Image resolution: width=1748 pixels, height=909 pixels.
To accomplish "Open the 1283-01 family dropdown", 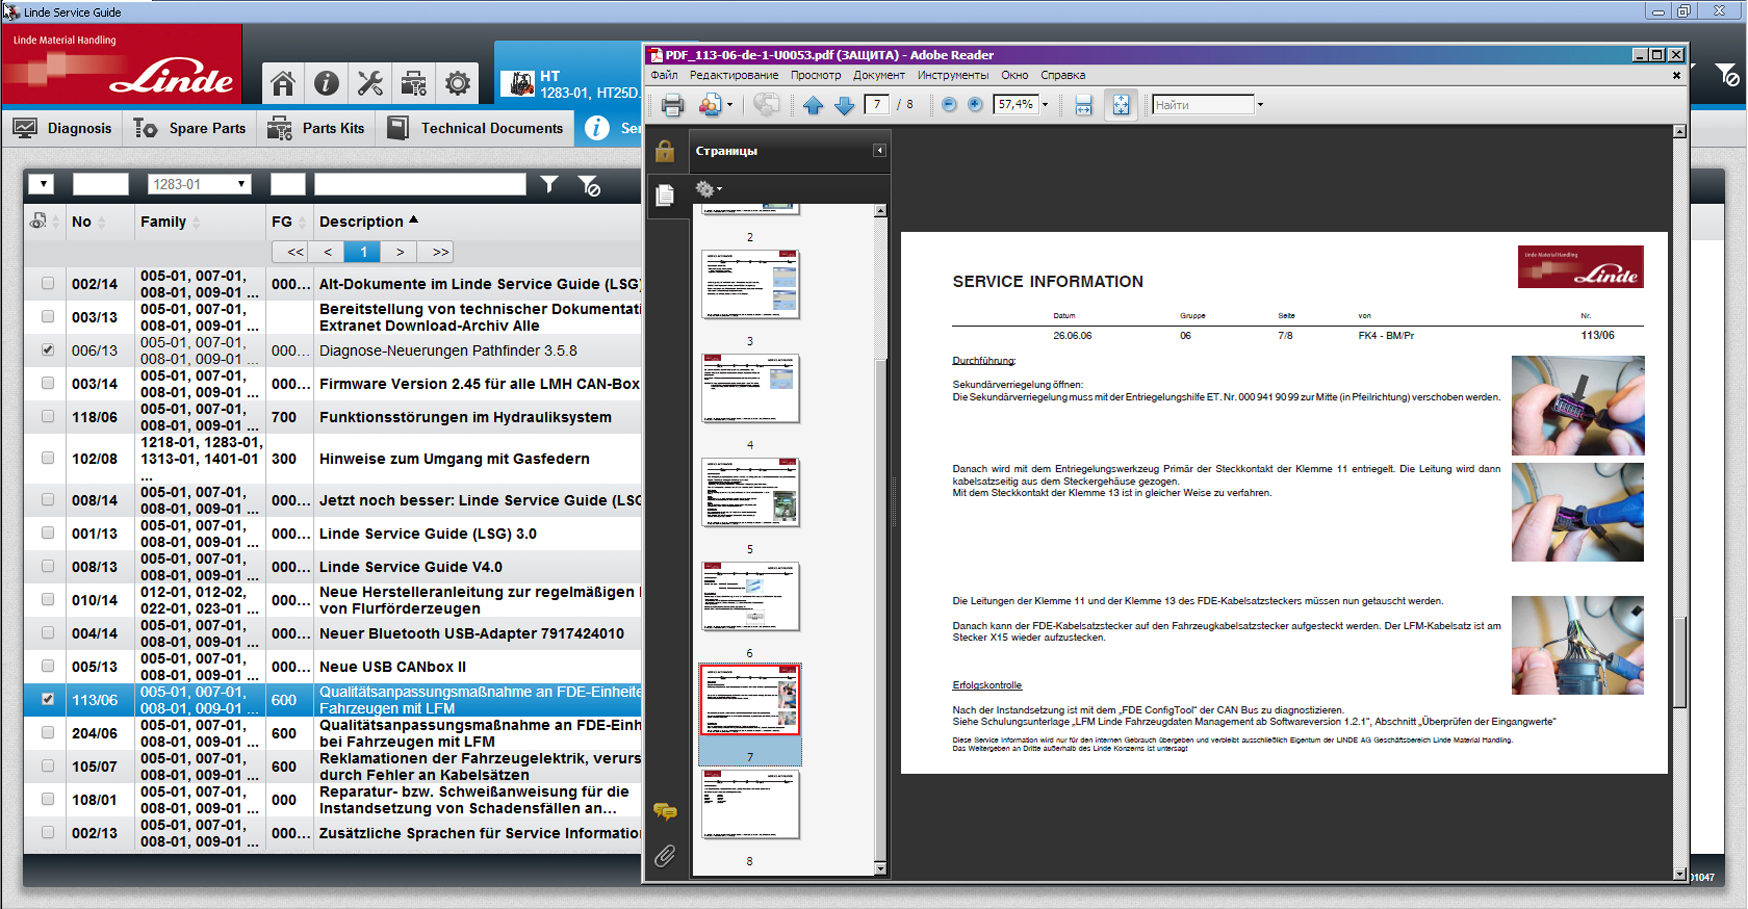I will click(x=199, y=184).
